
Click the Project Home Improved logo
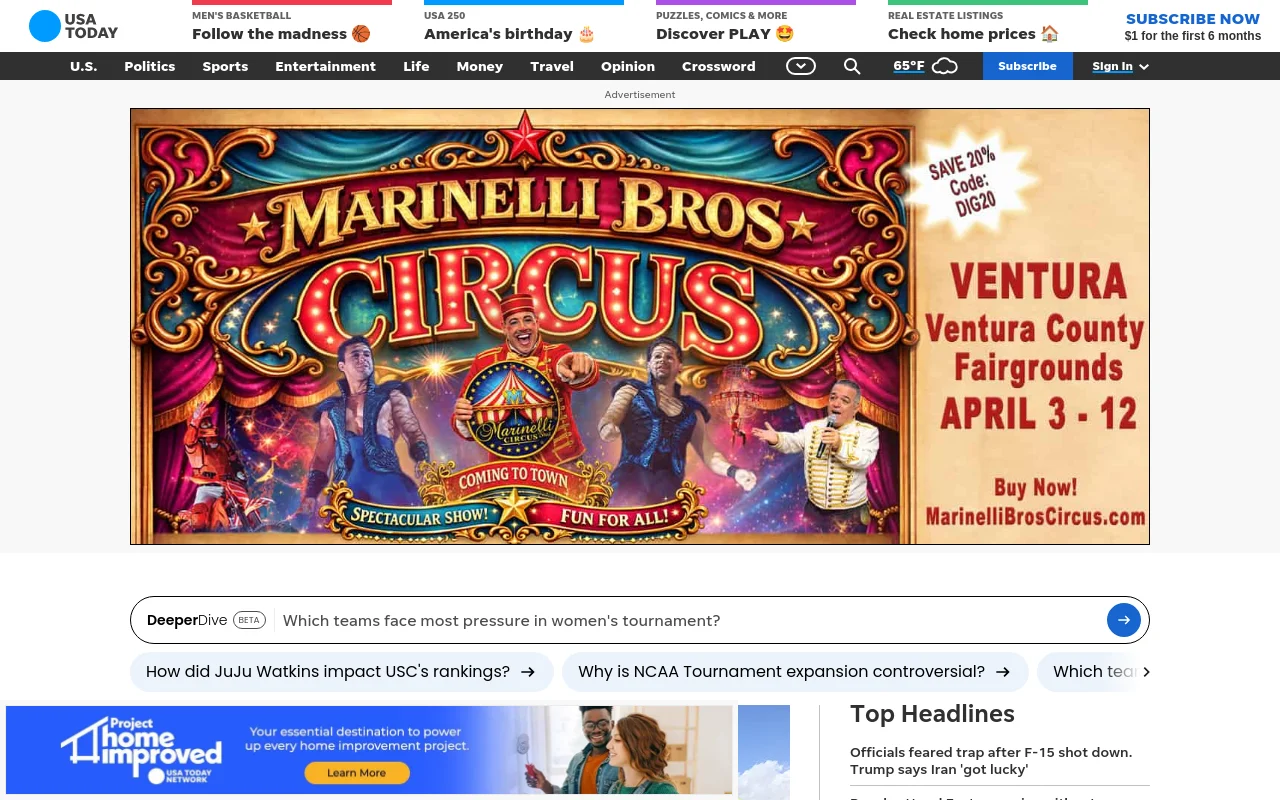(140, 750)
